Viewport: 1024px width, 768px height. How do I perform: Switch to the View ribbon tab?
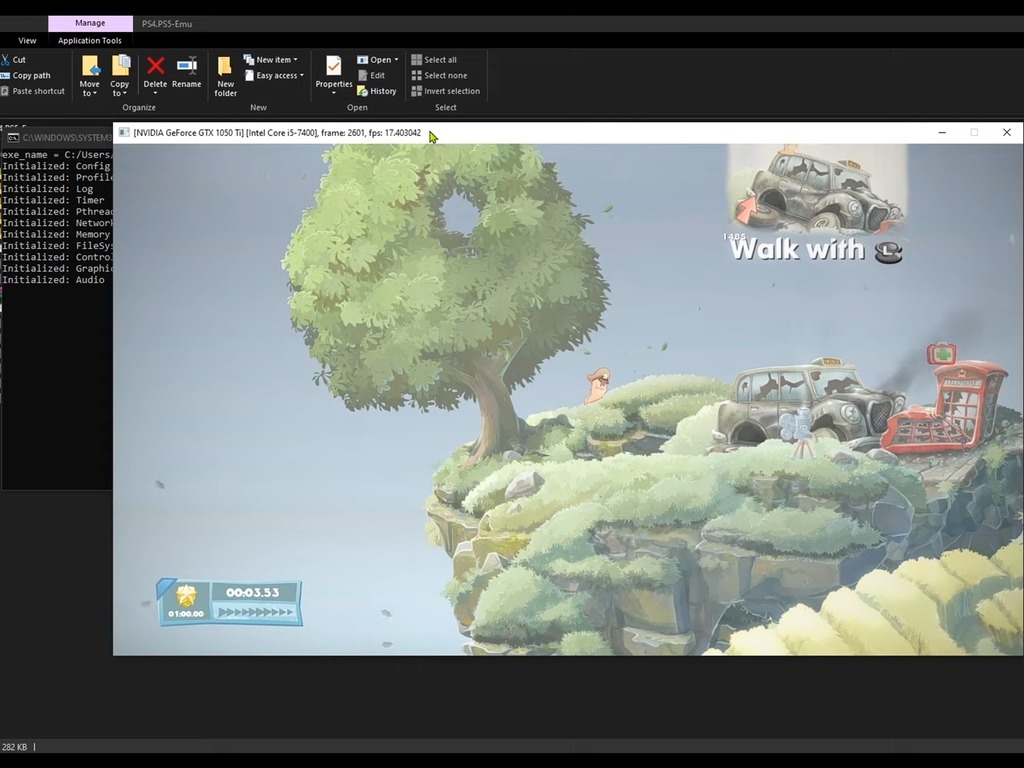coord(27,40)
